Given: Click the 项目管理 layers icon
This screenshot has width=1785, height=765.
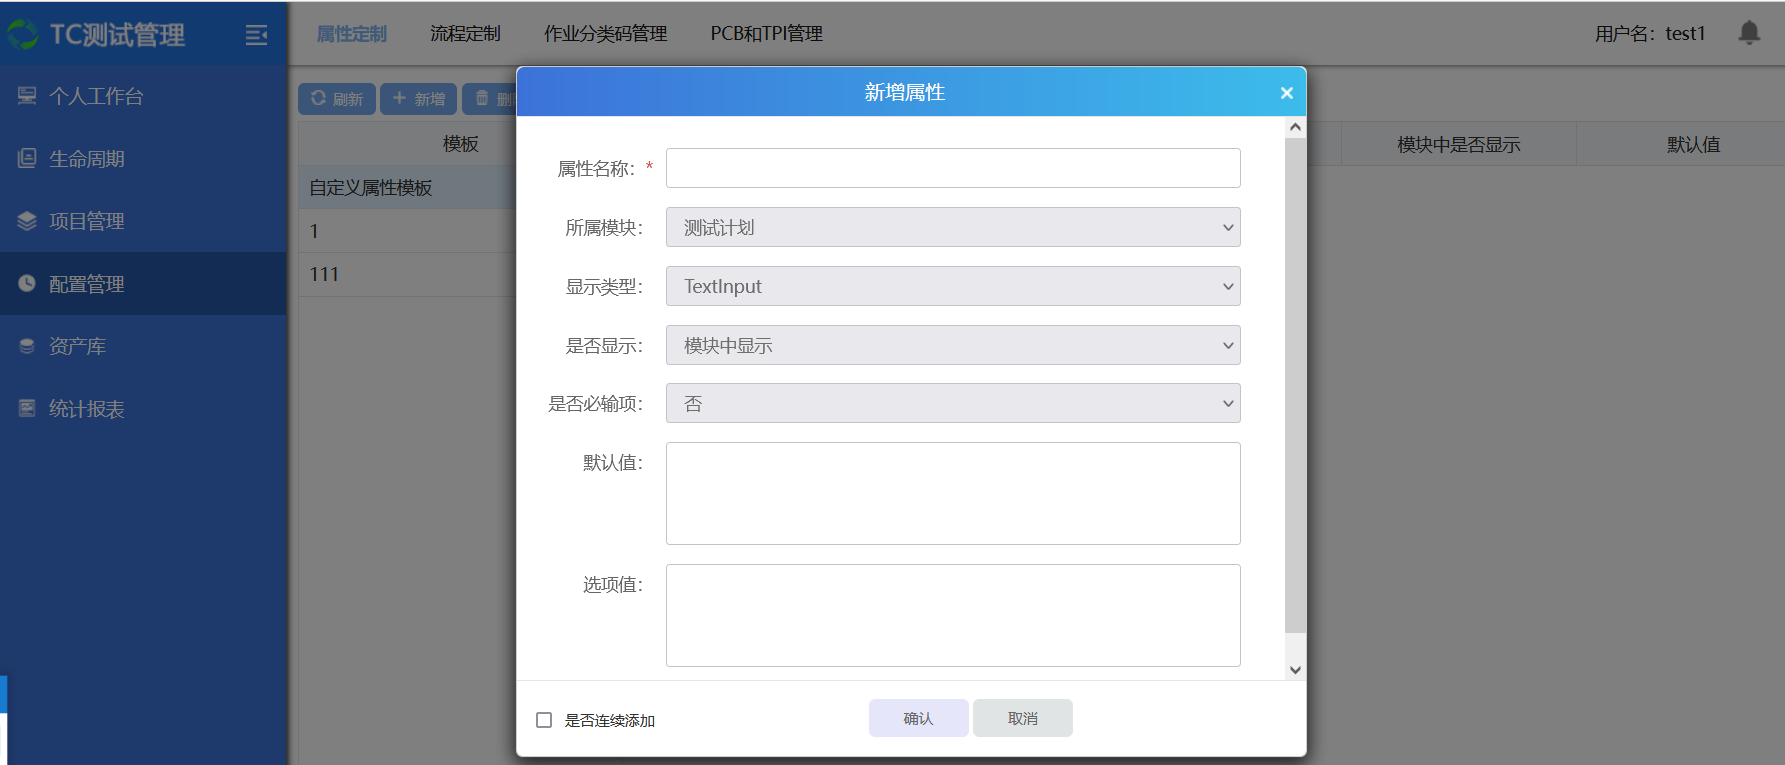Looking at the screenshot, I should [27, 221].
